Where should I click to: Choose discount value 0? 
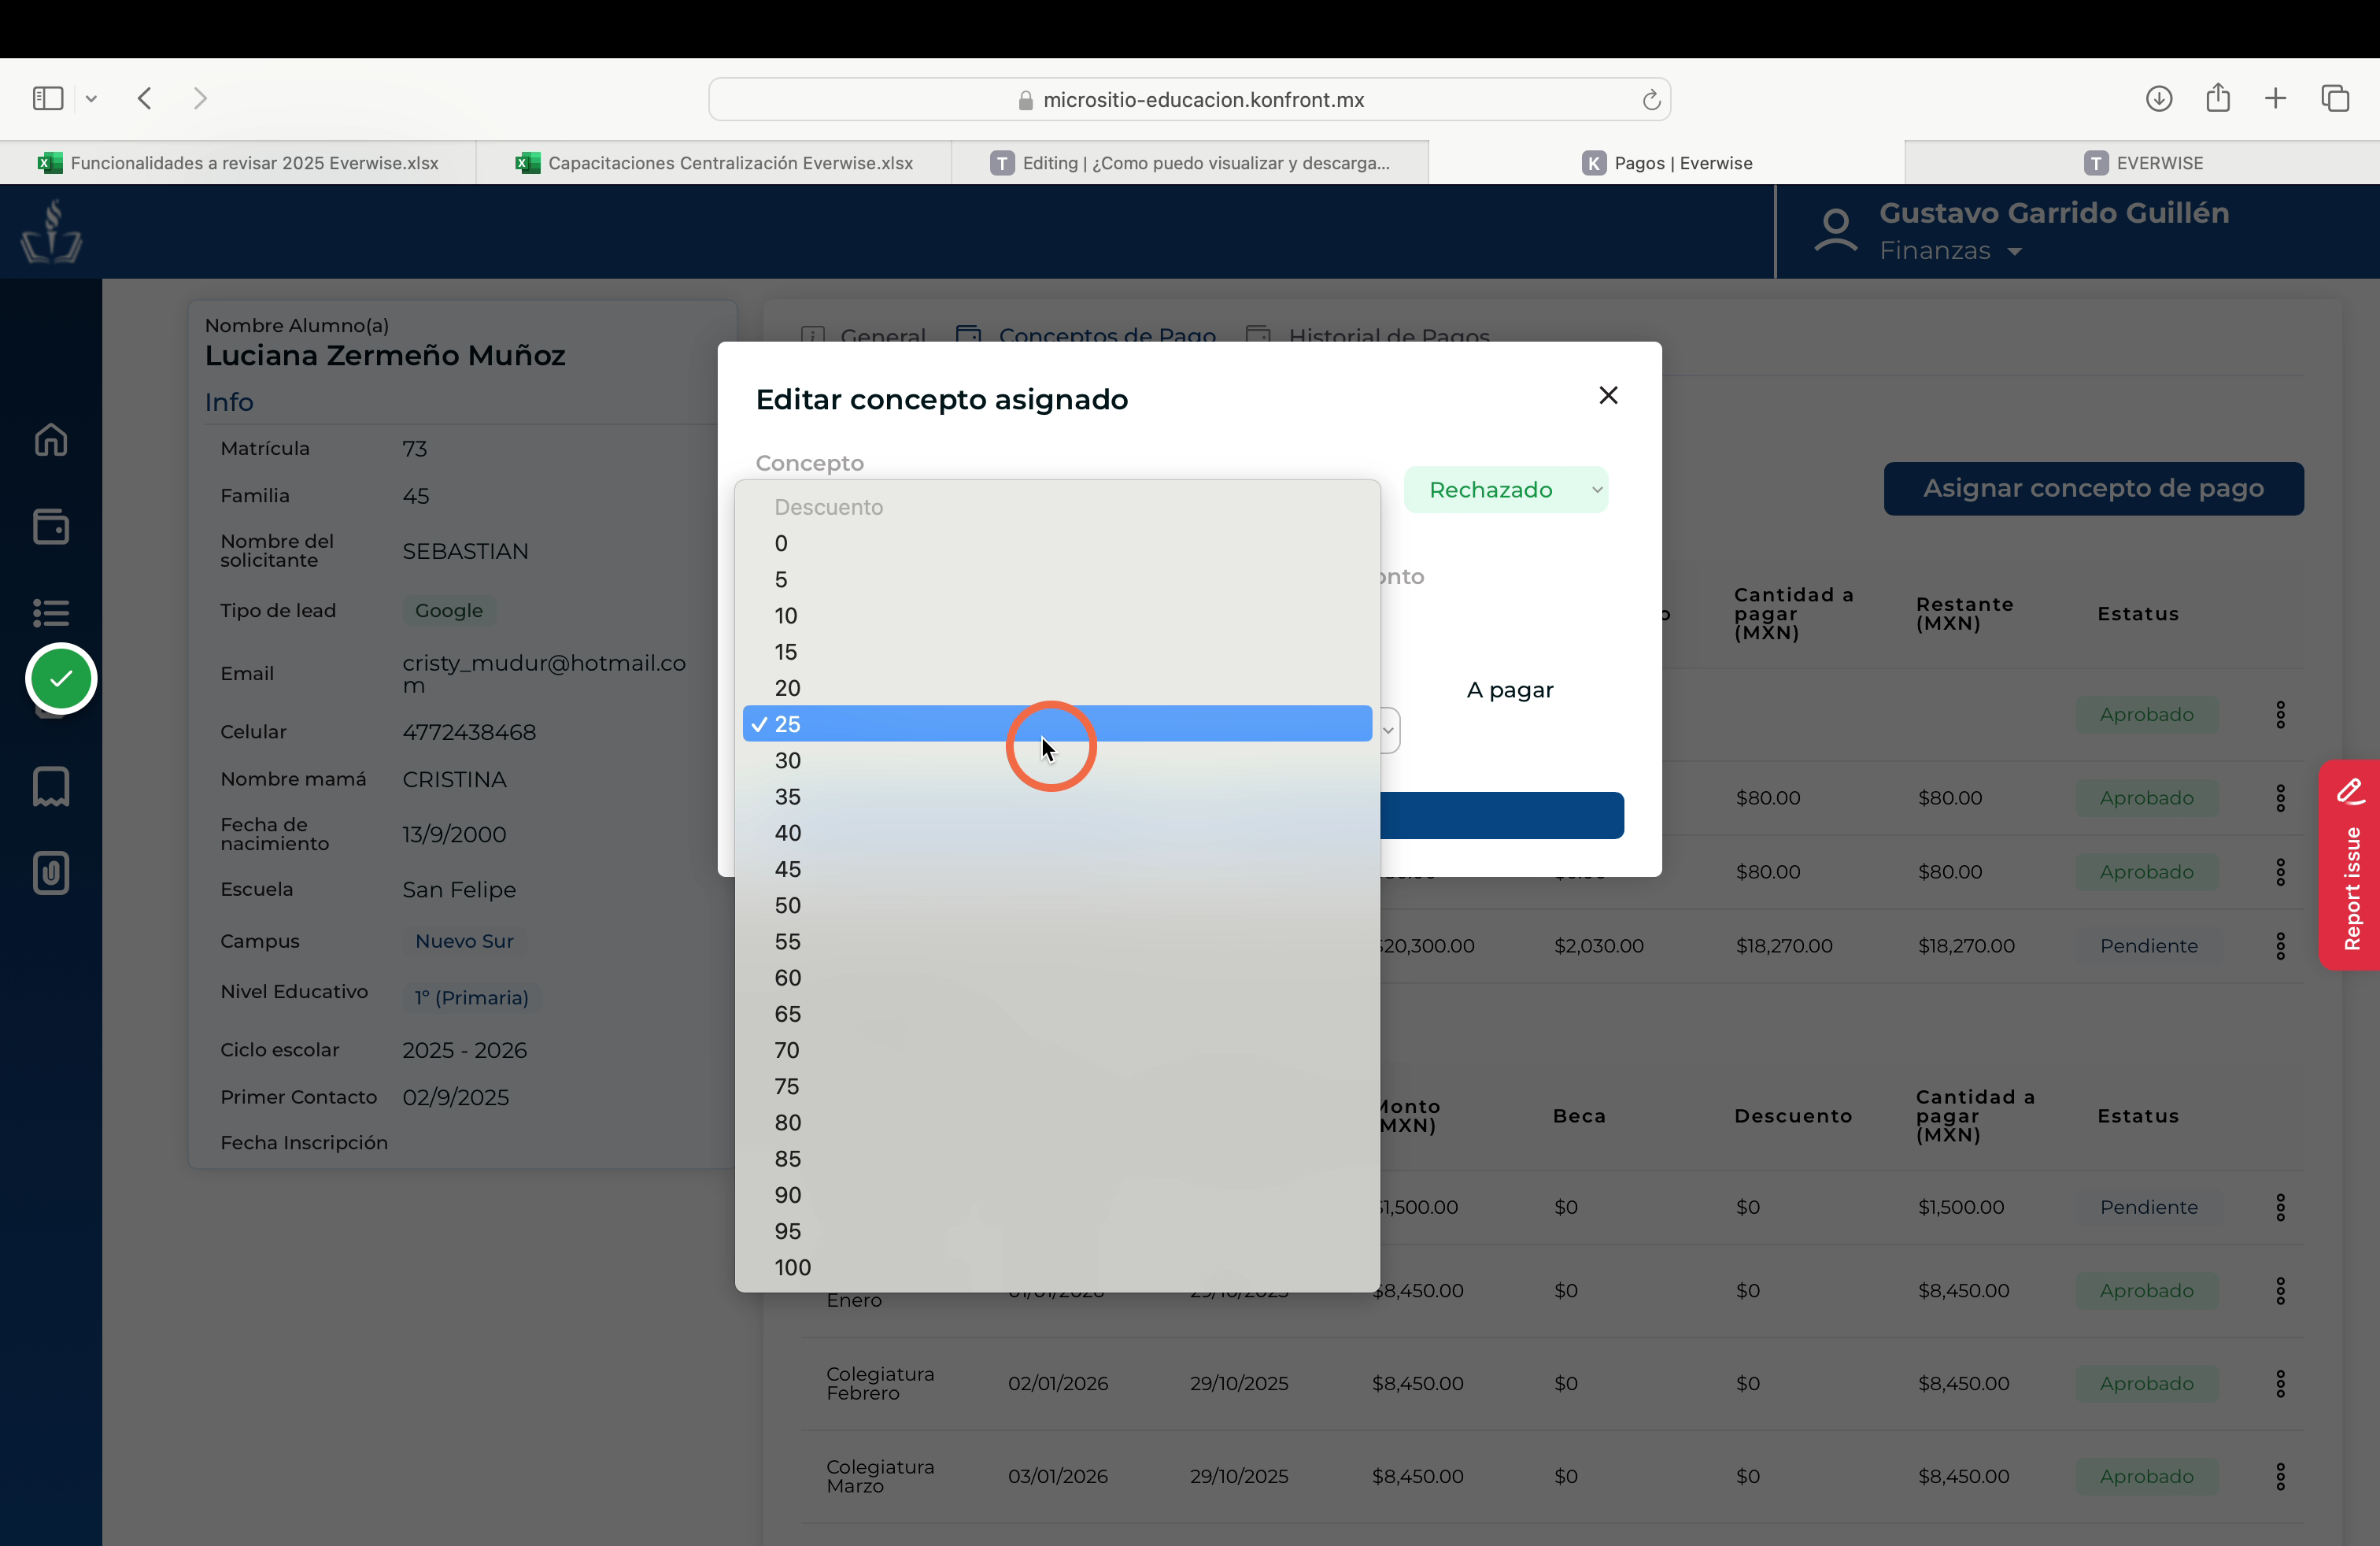[1057, 543]
